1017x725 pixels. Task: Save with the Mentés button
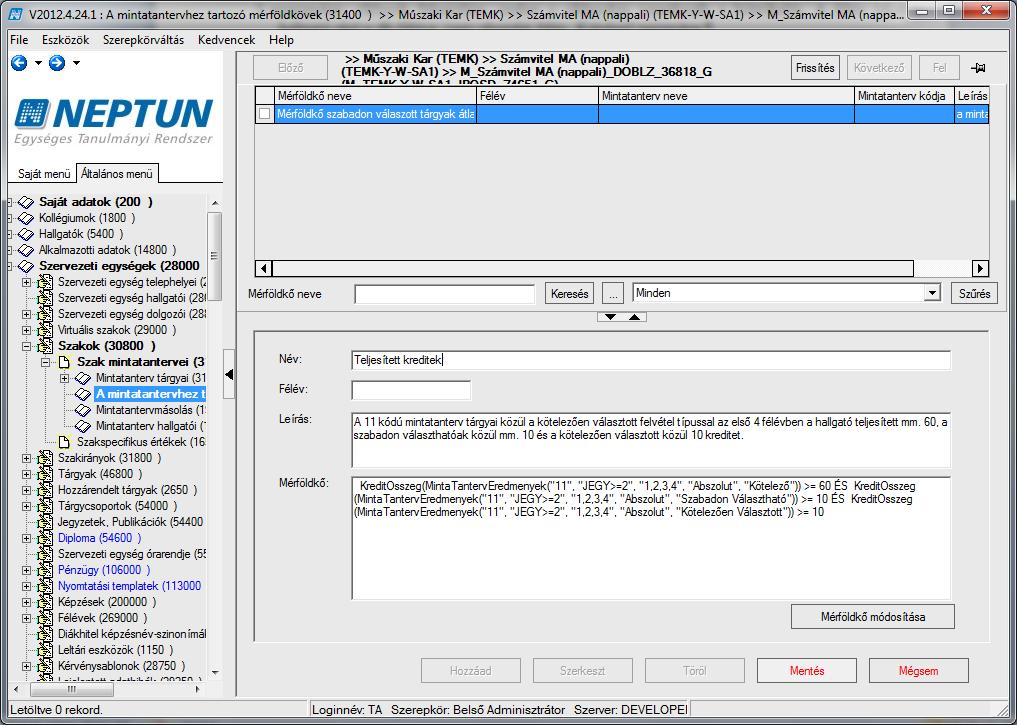pos(807,671)
